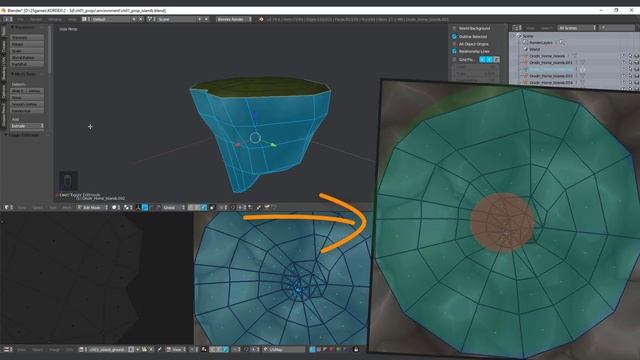Click the Scale button in the tool shelf
Image resolution: width=640 pixels, height=360 pixels.
click(27, 51)
